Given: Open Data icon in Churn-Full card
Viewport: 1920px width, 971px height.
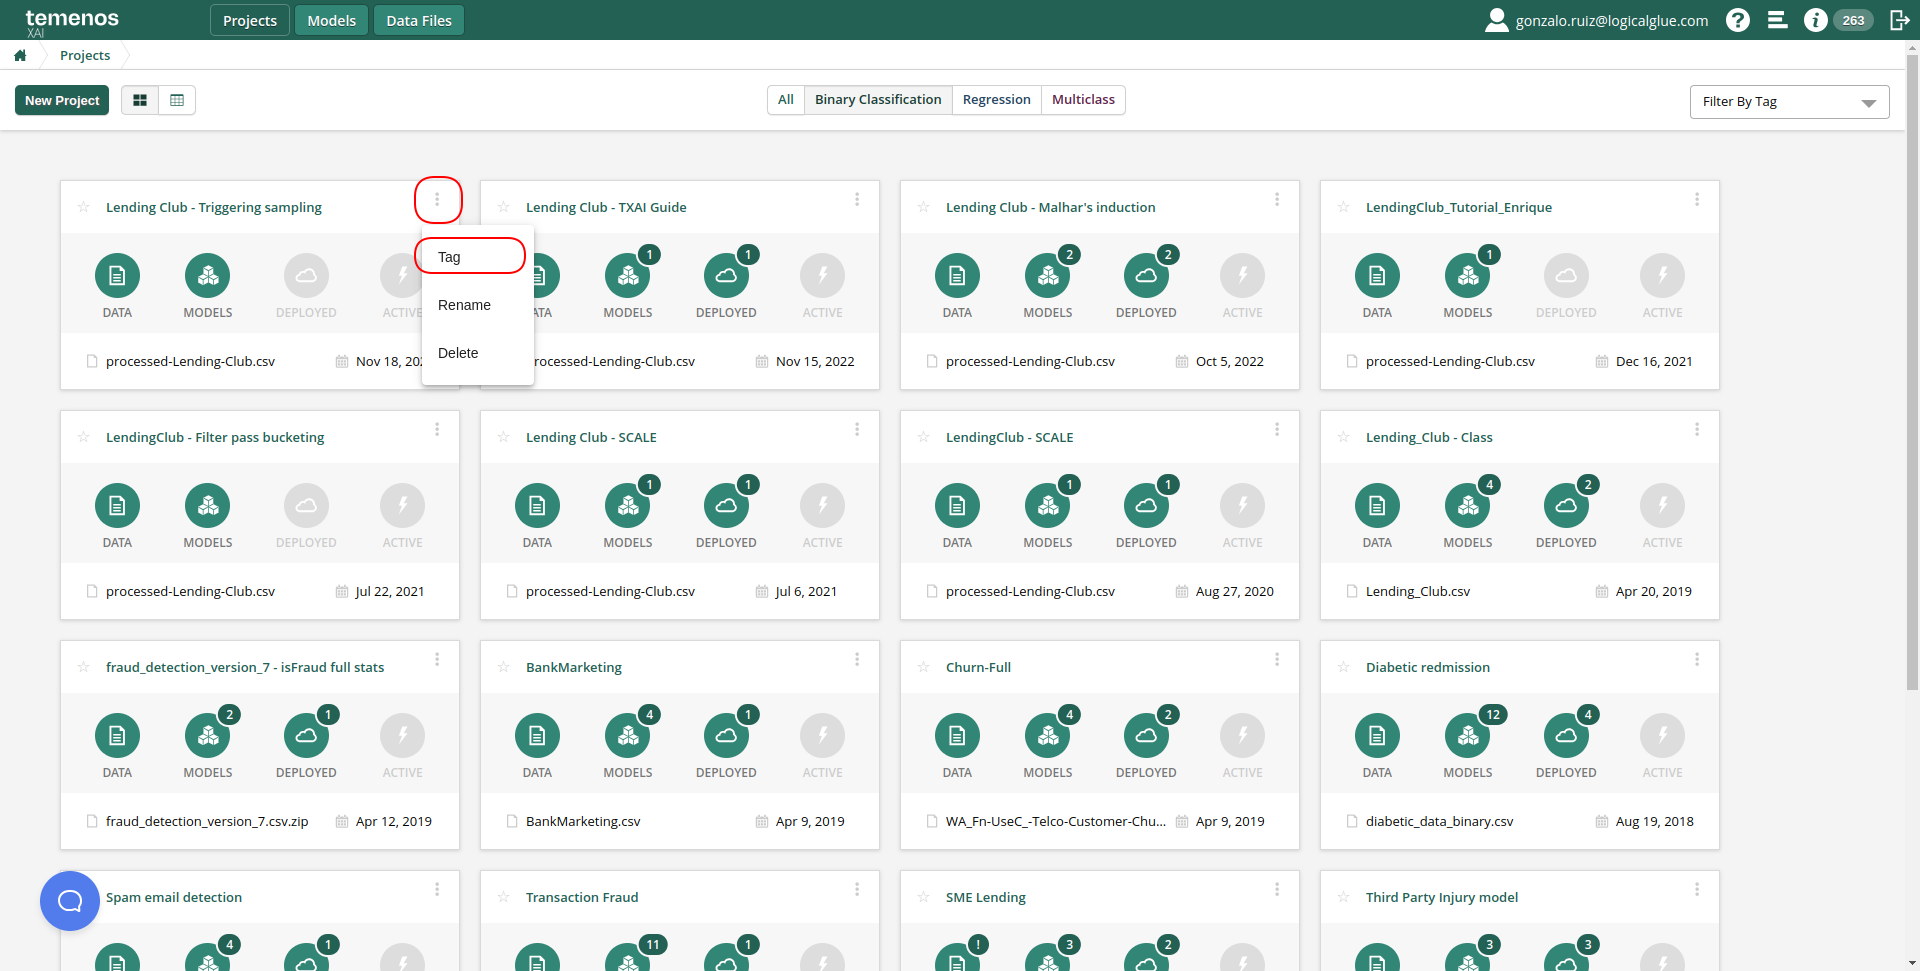Looking at the screenshot, I should point(957,736).
